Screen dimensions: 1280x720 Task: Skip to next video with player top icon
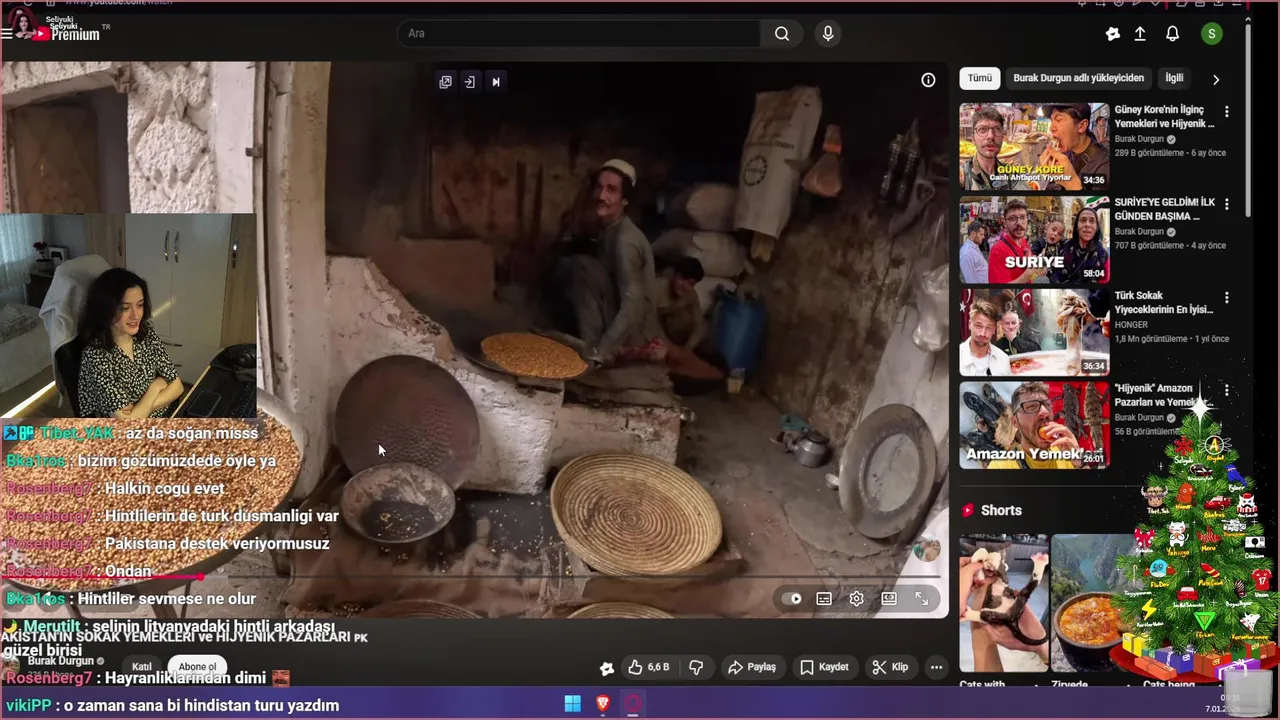[x=495, y=82]
